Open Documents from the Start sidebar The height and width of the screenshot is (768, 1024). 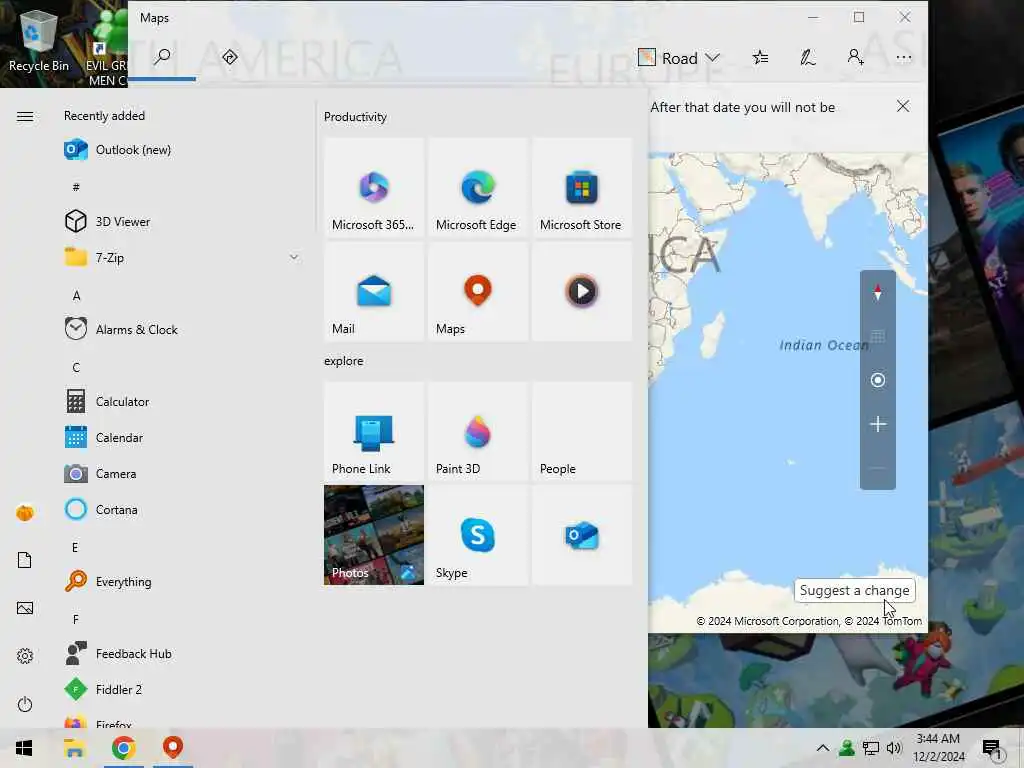25,560
